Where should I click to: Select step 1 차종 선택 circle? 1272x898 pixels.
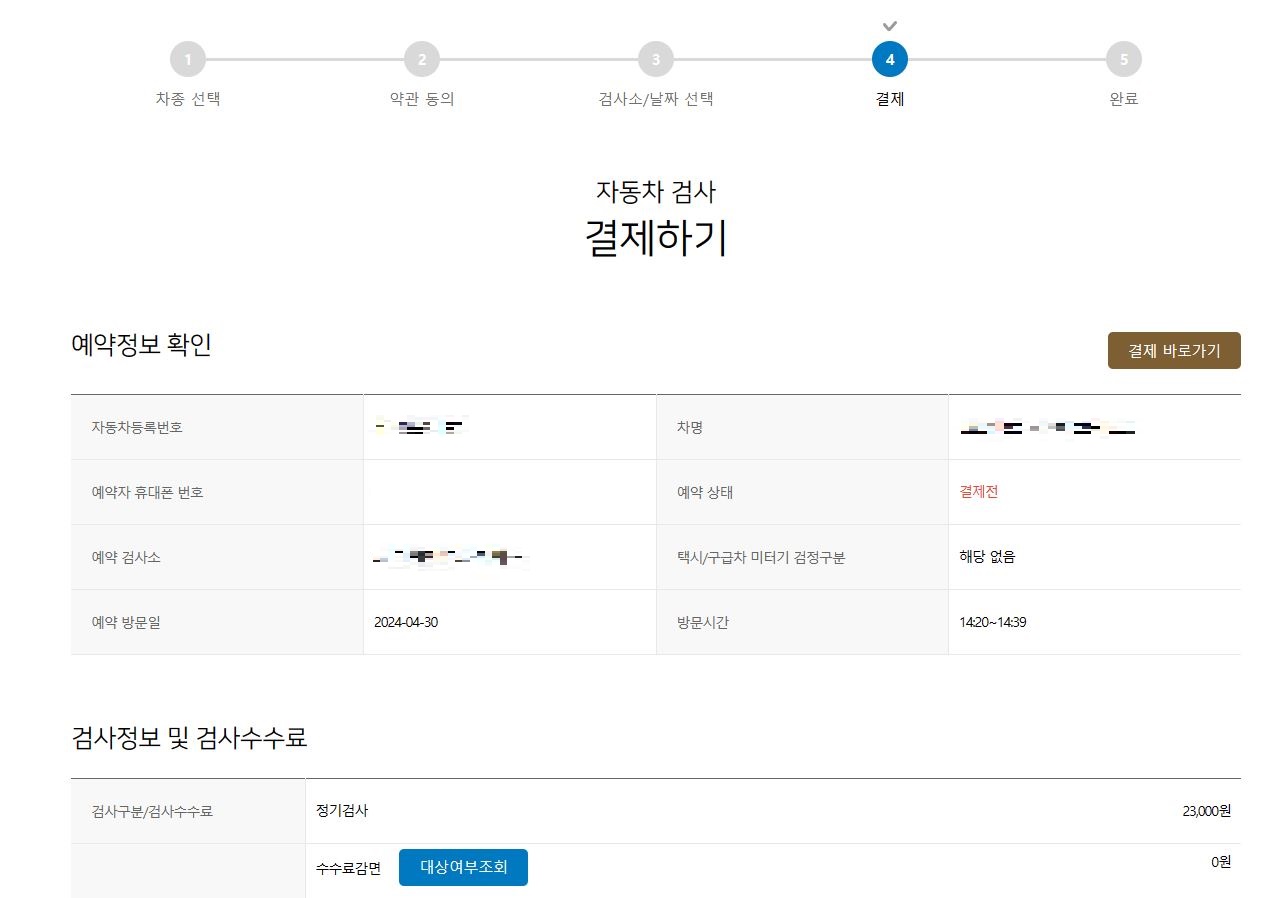[187, 58]
